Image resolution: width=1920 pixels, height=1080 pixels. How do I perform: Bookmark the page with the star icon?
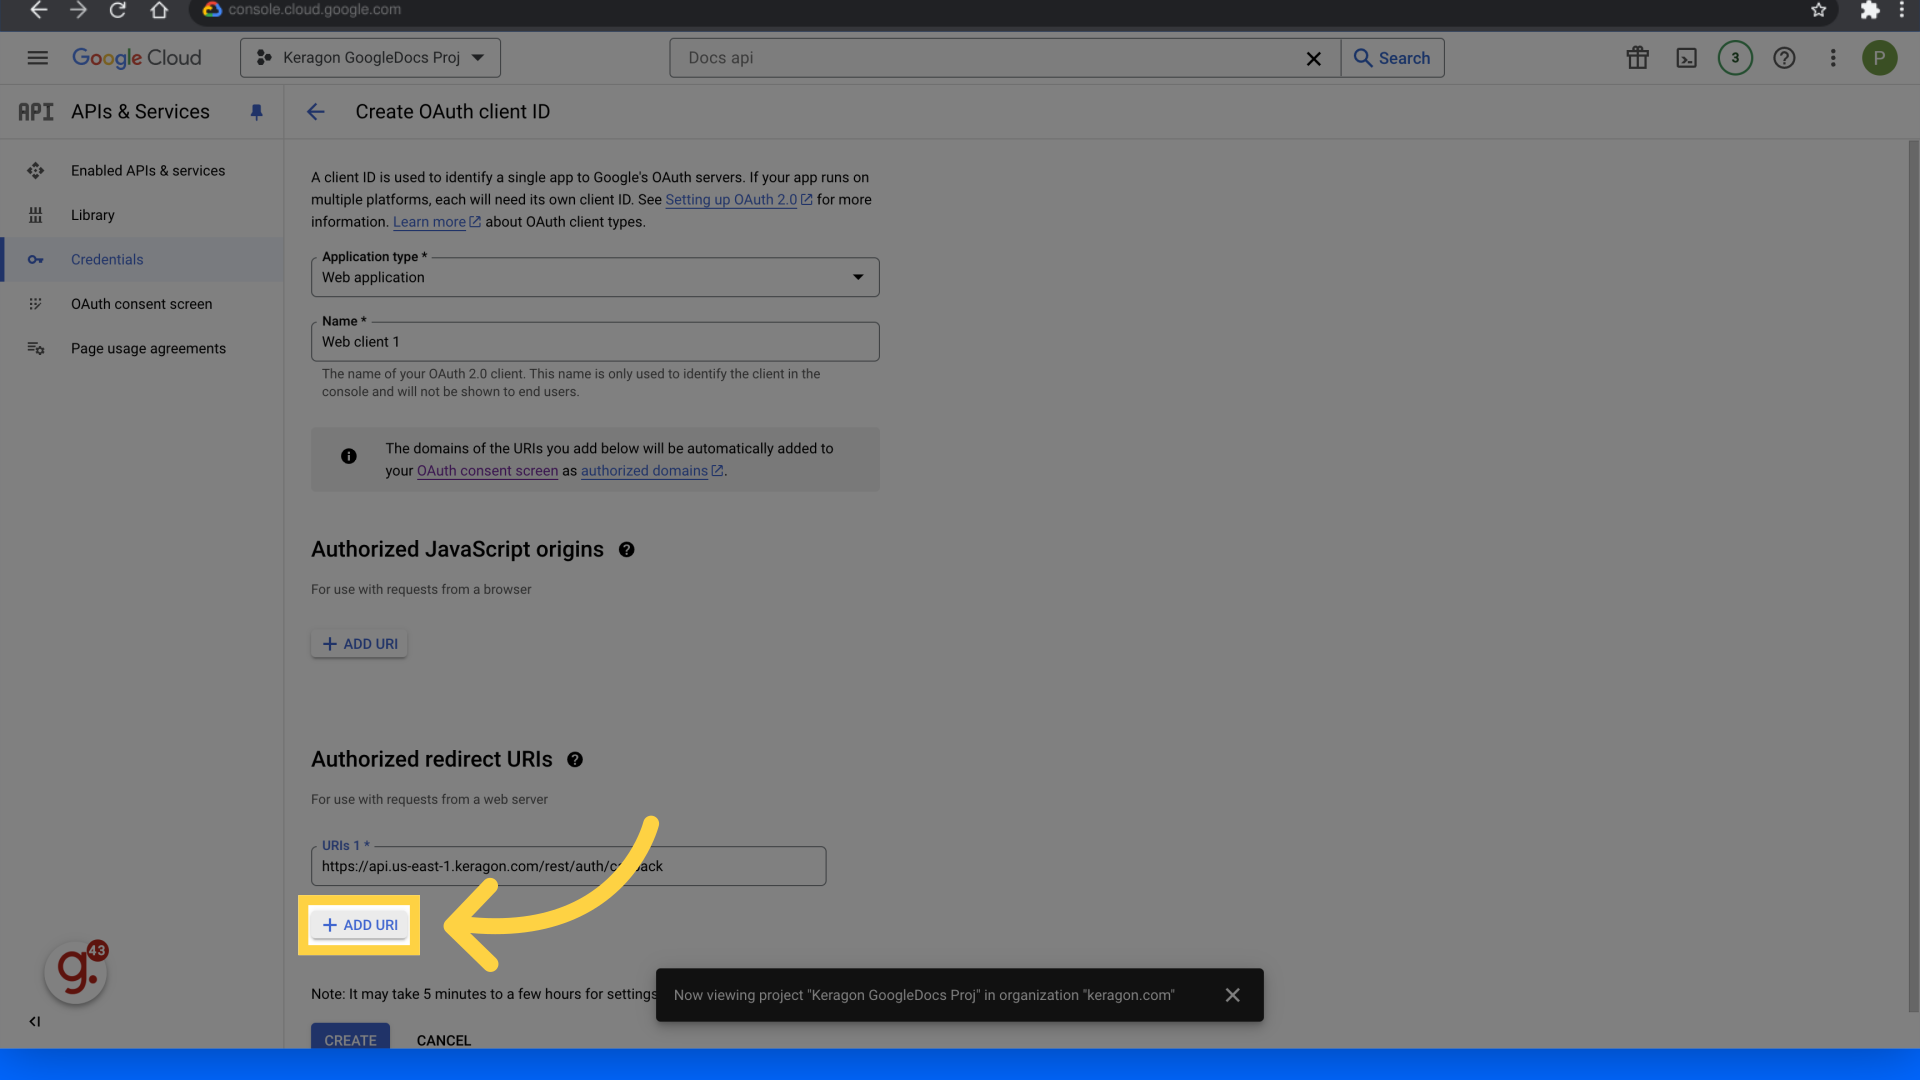pos(1818,10)
